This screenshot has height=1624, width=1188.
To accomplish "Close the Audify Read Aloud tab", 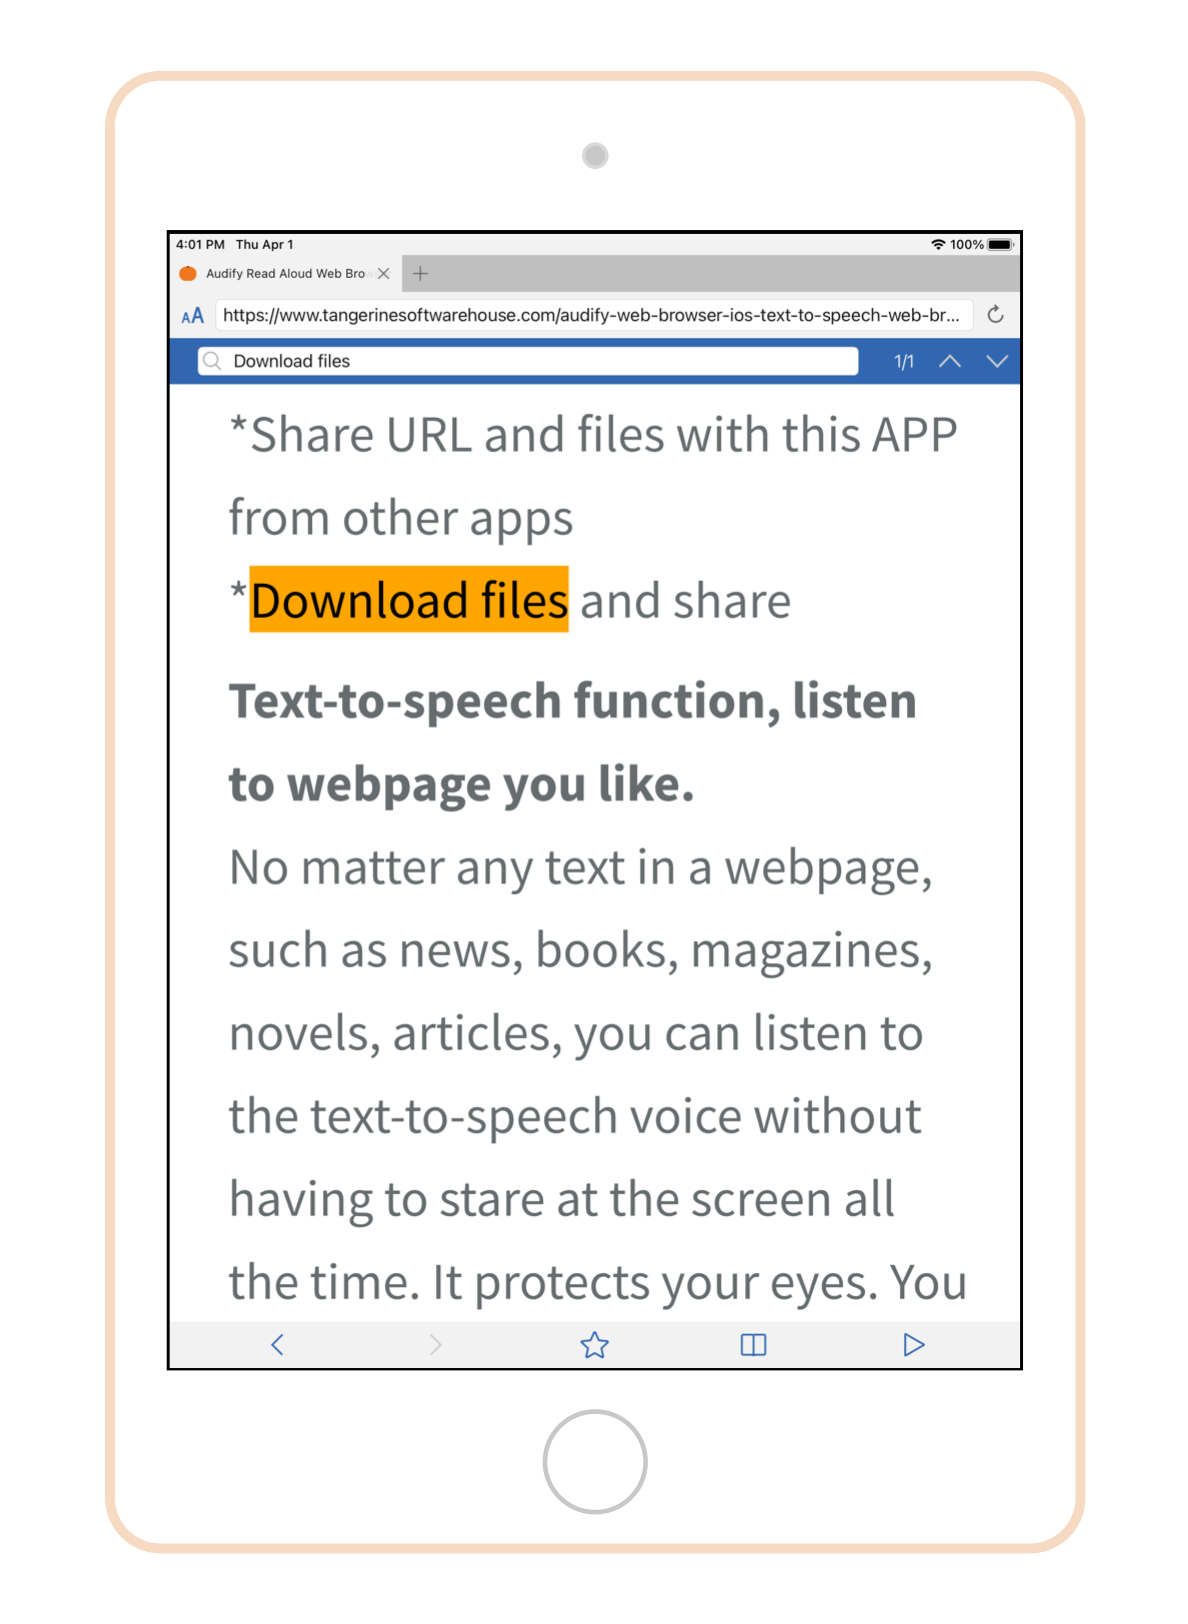I will (x=383, y=273).
